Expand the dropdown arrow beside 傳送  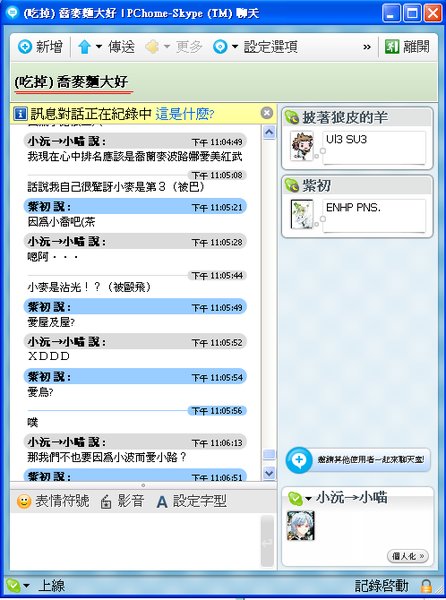(99, 47)
